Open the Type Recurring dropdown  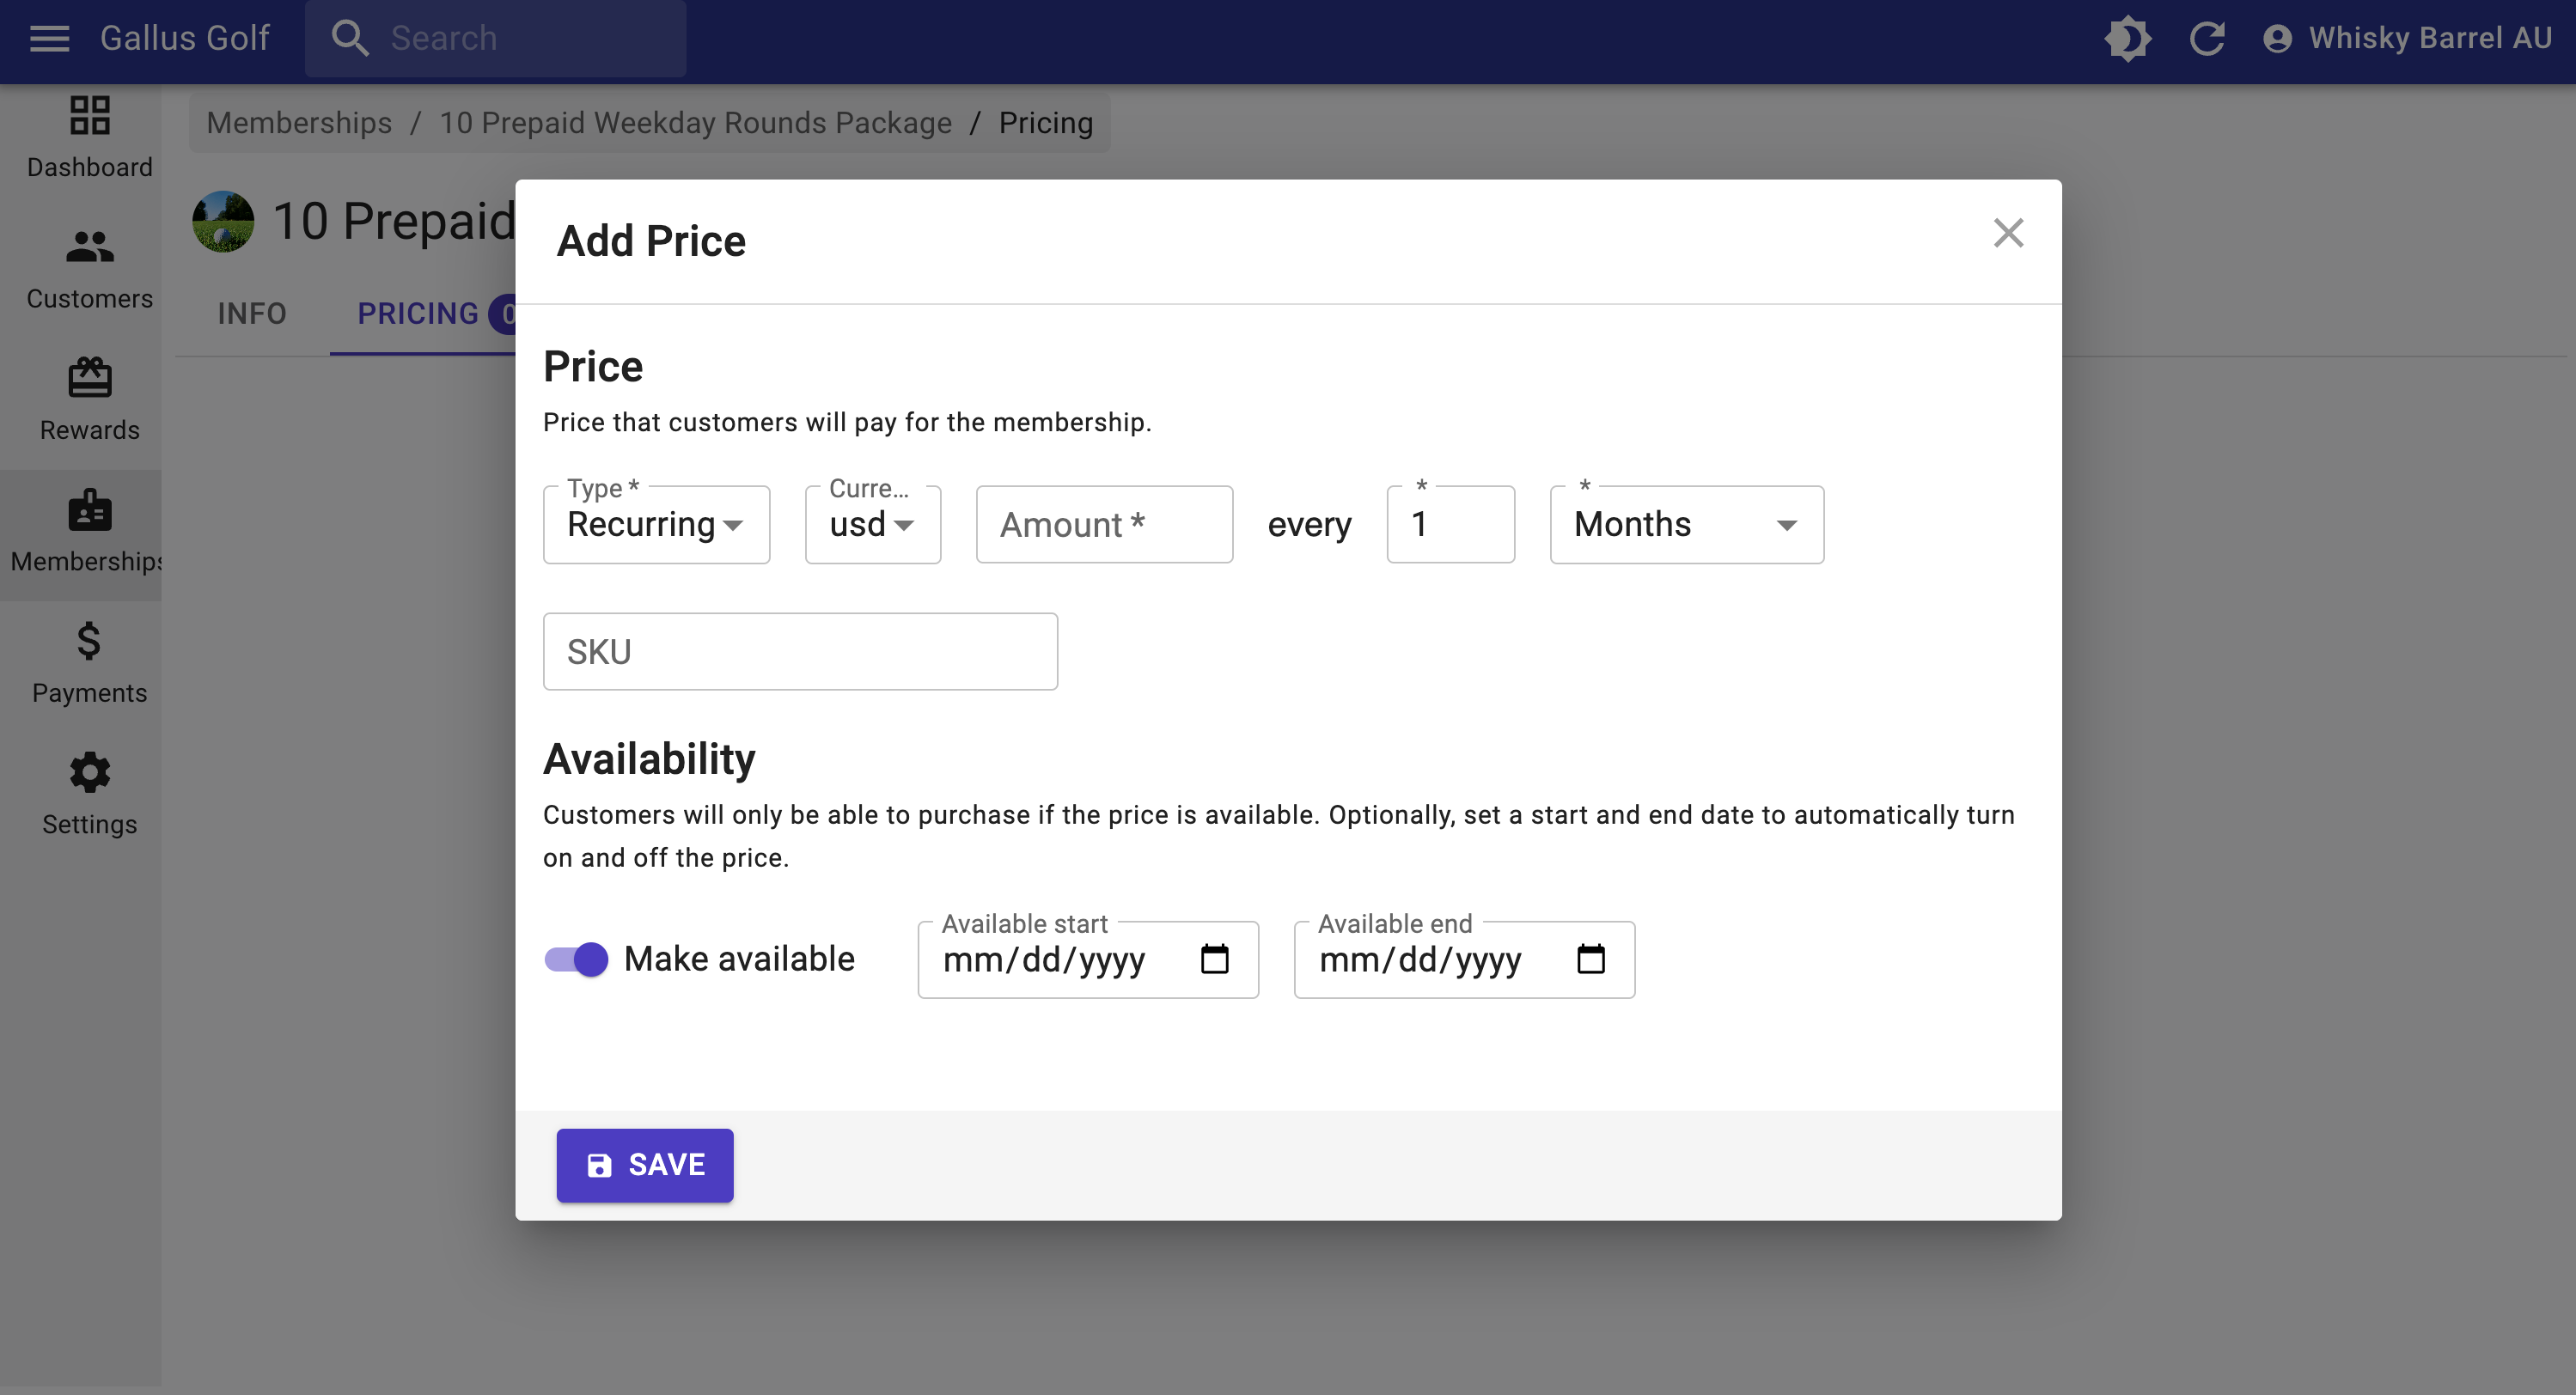[656, 525]
